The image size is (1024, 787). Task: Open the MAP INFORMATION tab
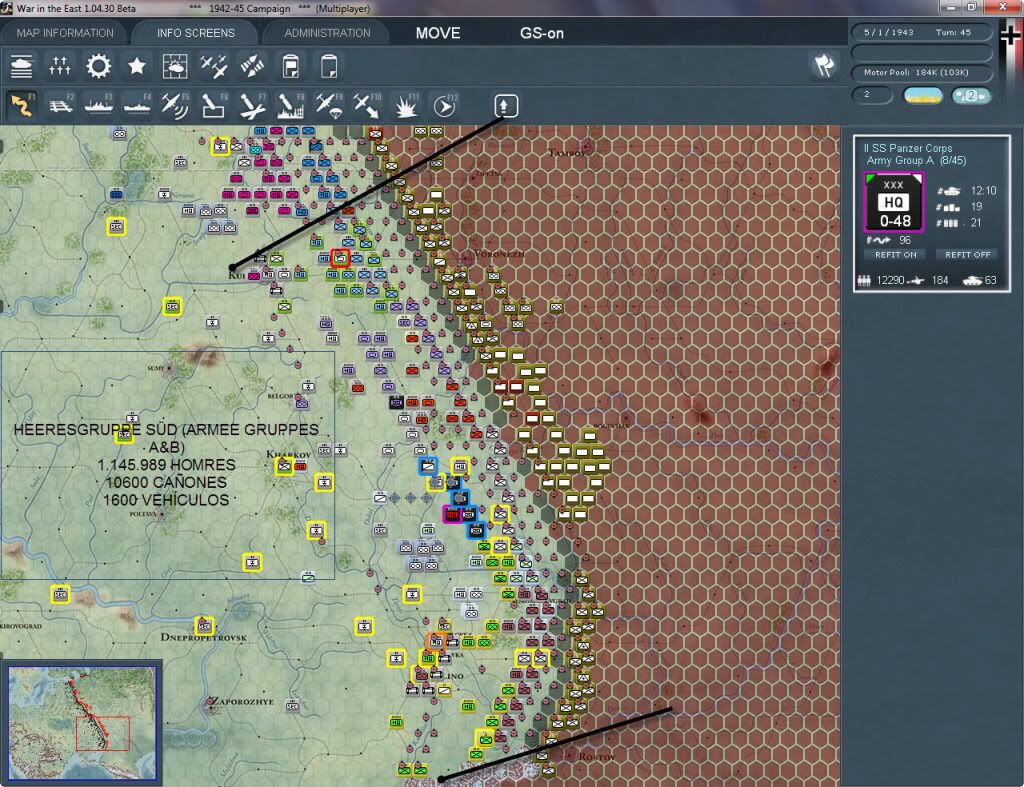(65, 33)
